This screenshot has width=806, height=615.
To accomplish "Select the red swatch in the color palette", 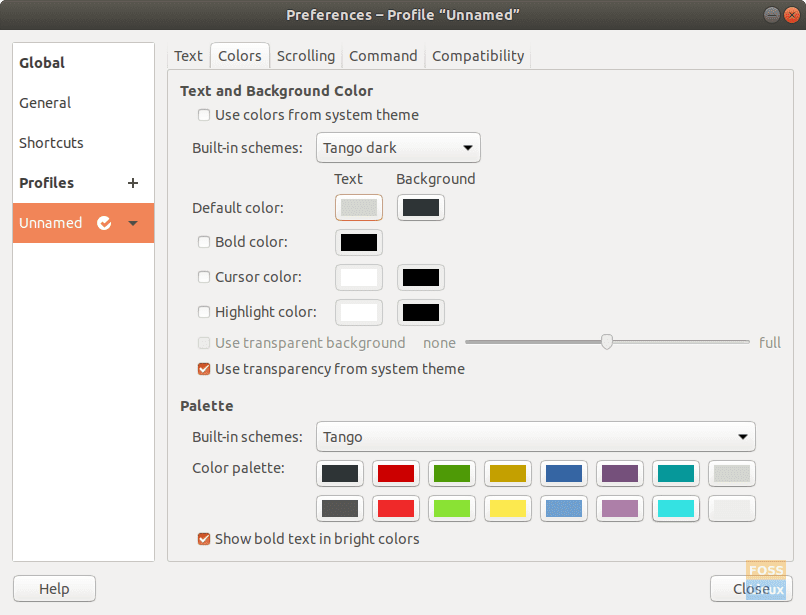I will click(x=395, y=473).
